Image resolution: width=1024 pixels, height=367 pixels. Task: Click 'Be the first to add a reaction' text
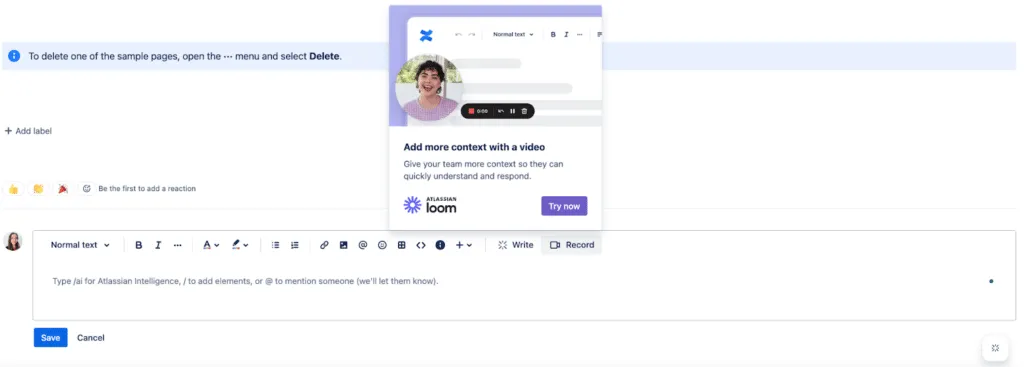[147, 189]
